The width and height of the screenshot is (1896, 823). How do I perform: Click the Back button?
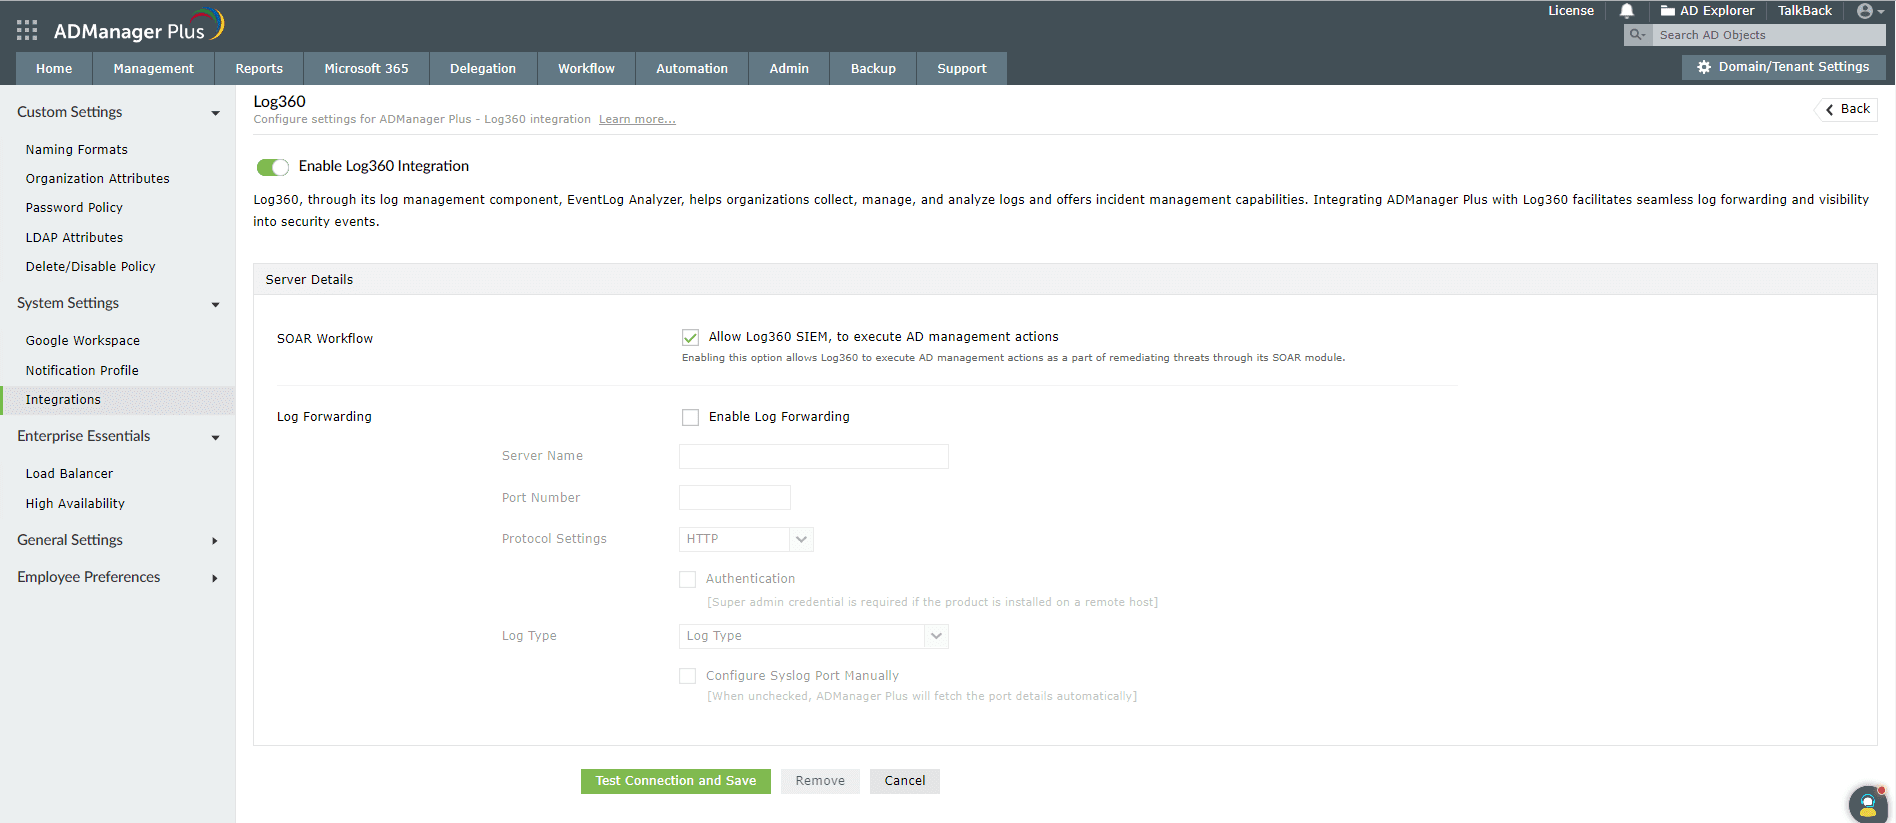[x=1847, y=109]
